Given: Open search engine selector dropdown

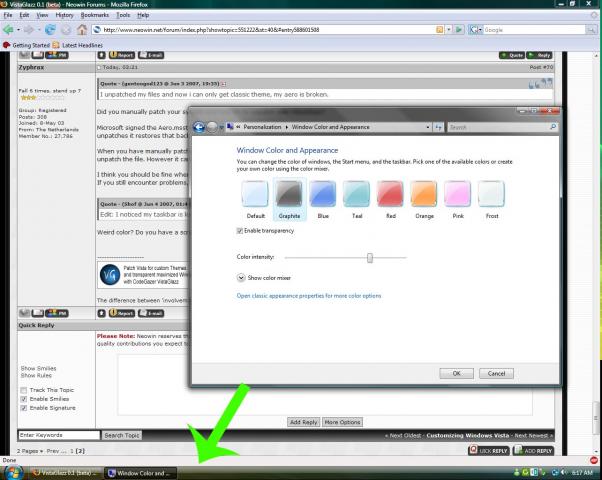Looking at the screenshot, I should point(475,30).
